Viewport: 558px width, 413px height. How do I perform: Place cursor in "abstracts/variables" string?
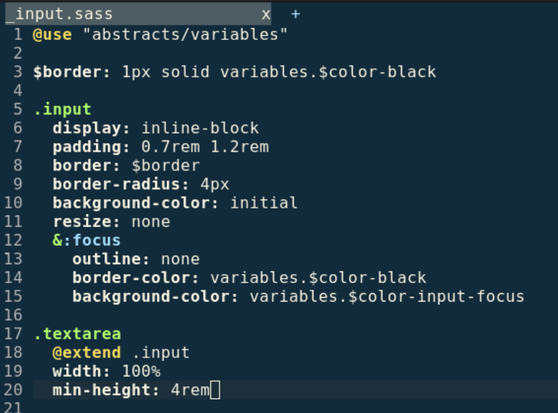pos(185,35)
